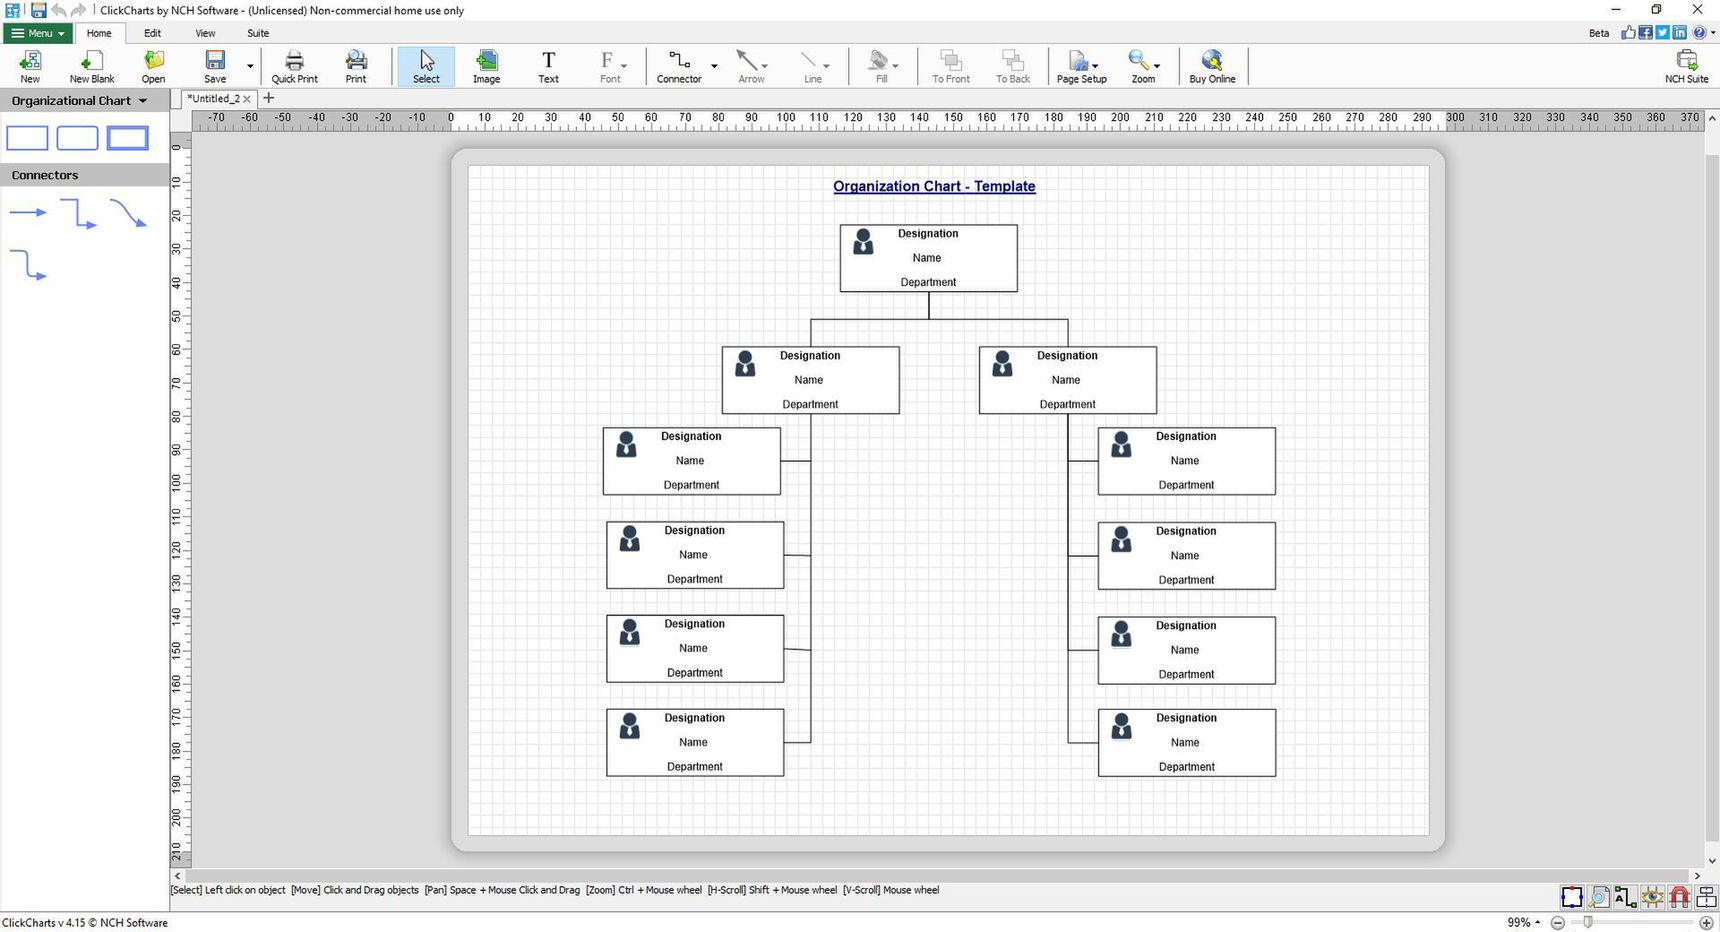Activate the Select tool

426,66
